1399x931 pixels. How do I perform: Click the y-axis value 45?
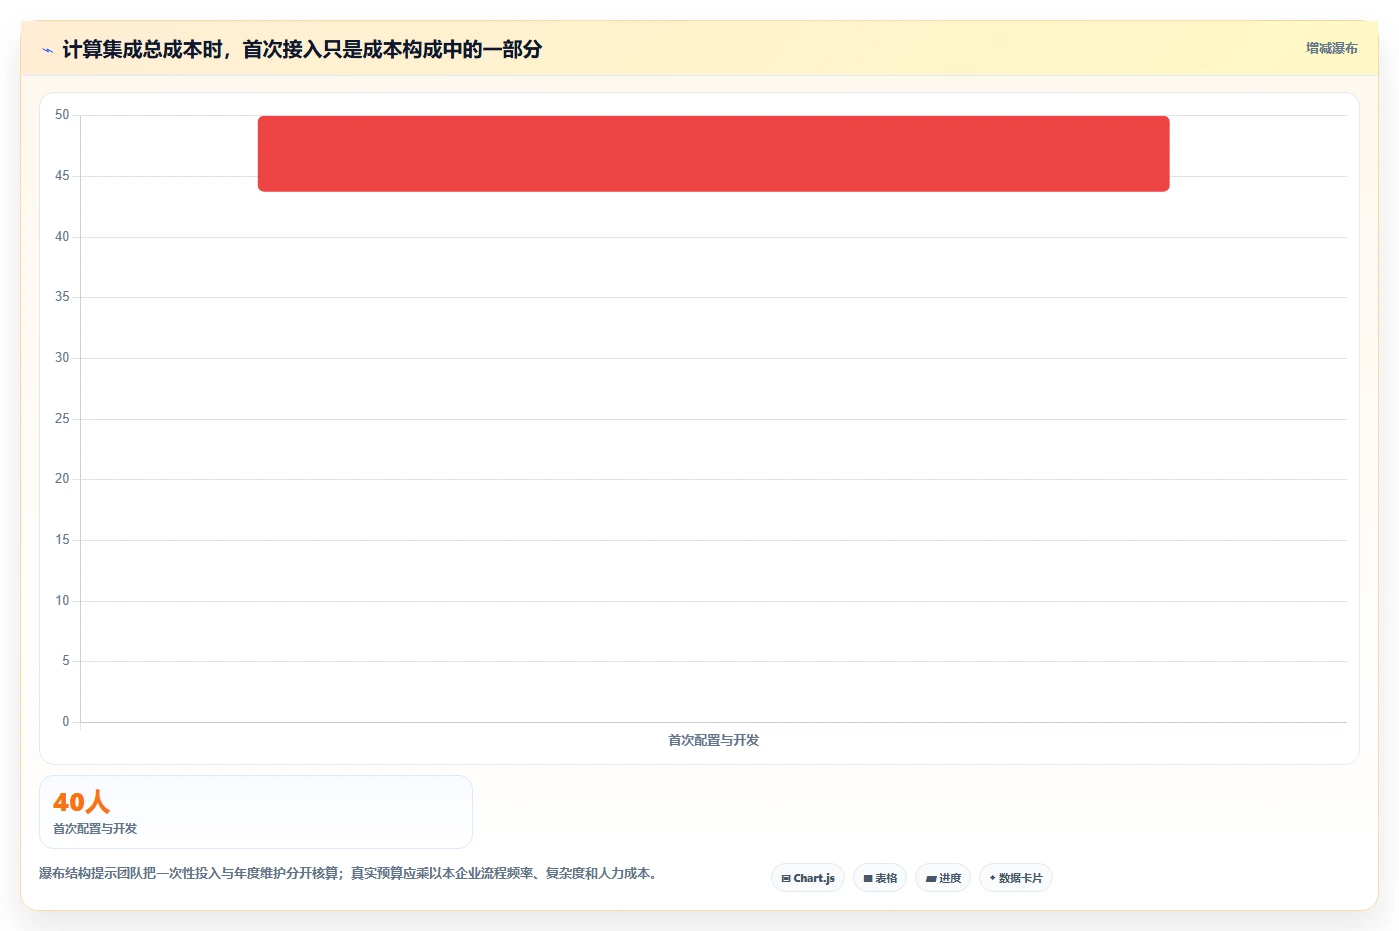(62, 176)
